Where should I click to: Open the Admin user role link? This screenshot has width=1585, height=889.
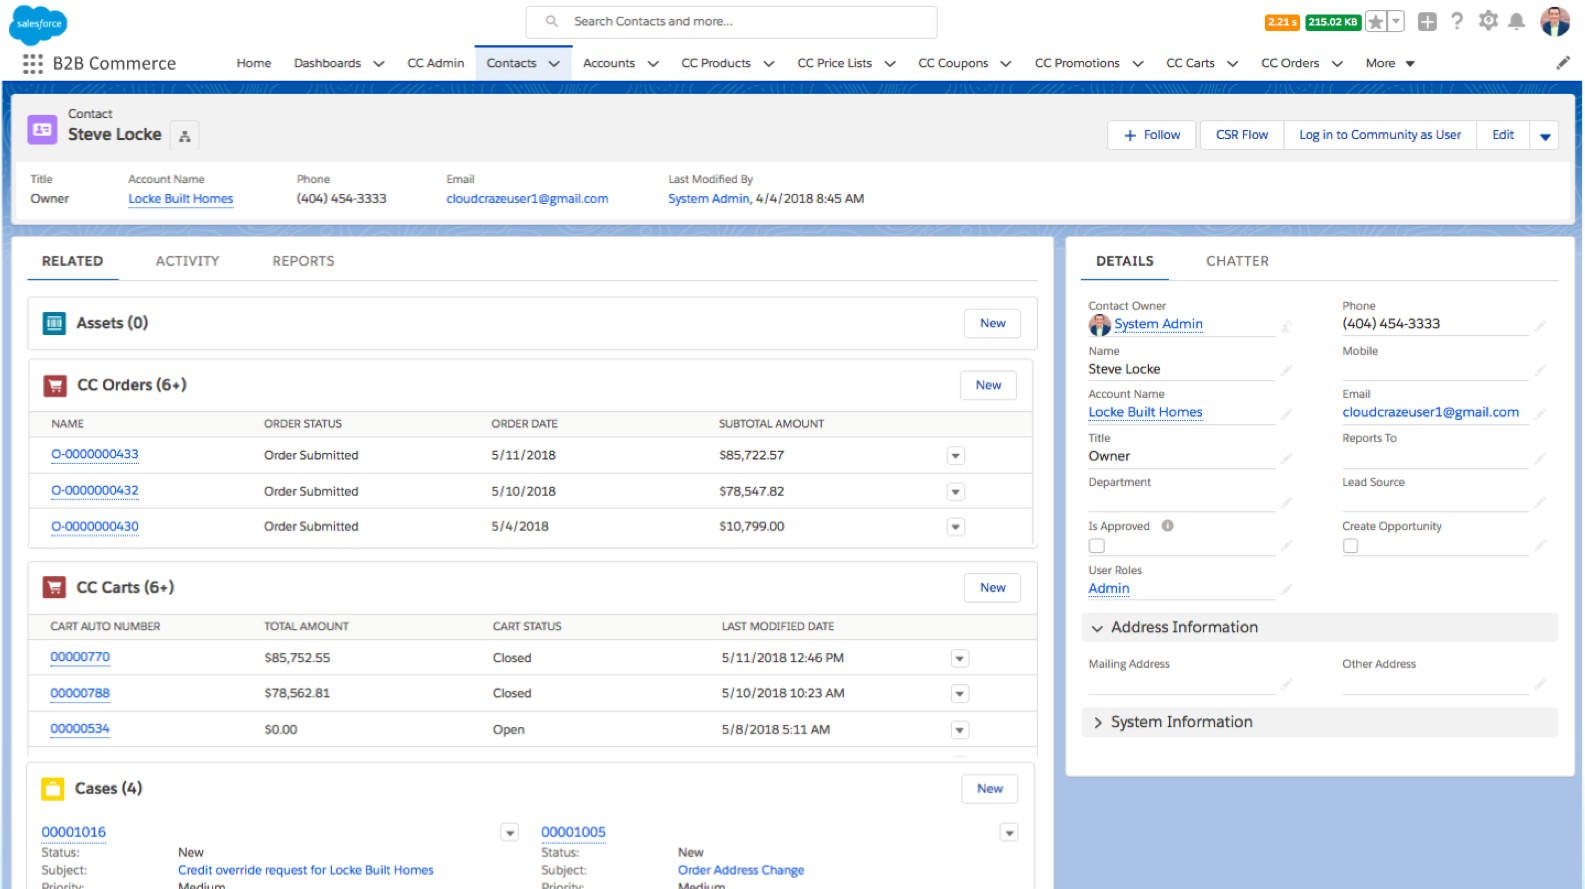click(x=1109, y=589)
